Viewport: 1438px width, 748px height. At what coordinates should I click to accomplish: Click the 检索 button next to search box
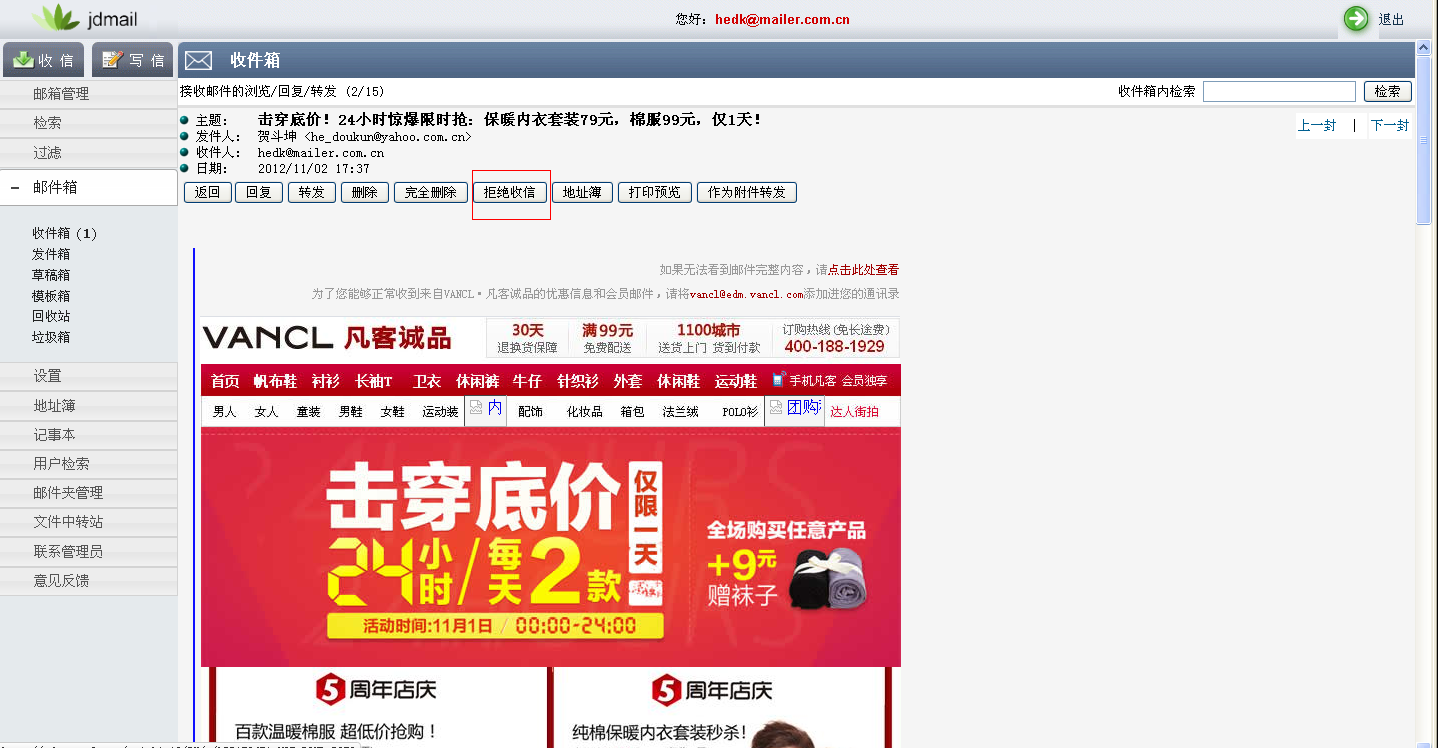[1387, 91]
